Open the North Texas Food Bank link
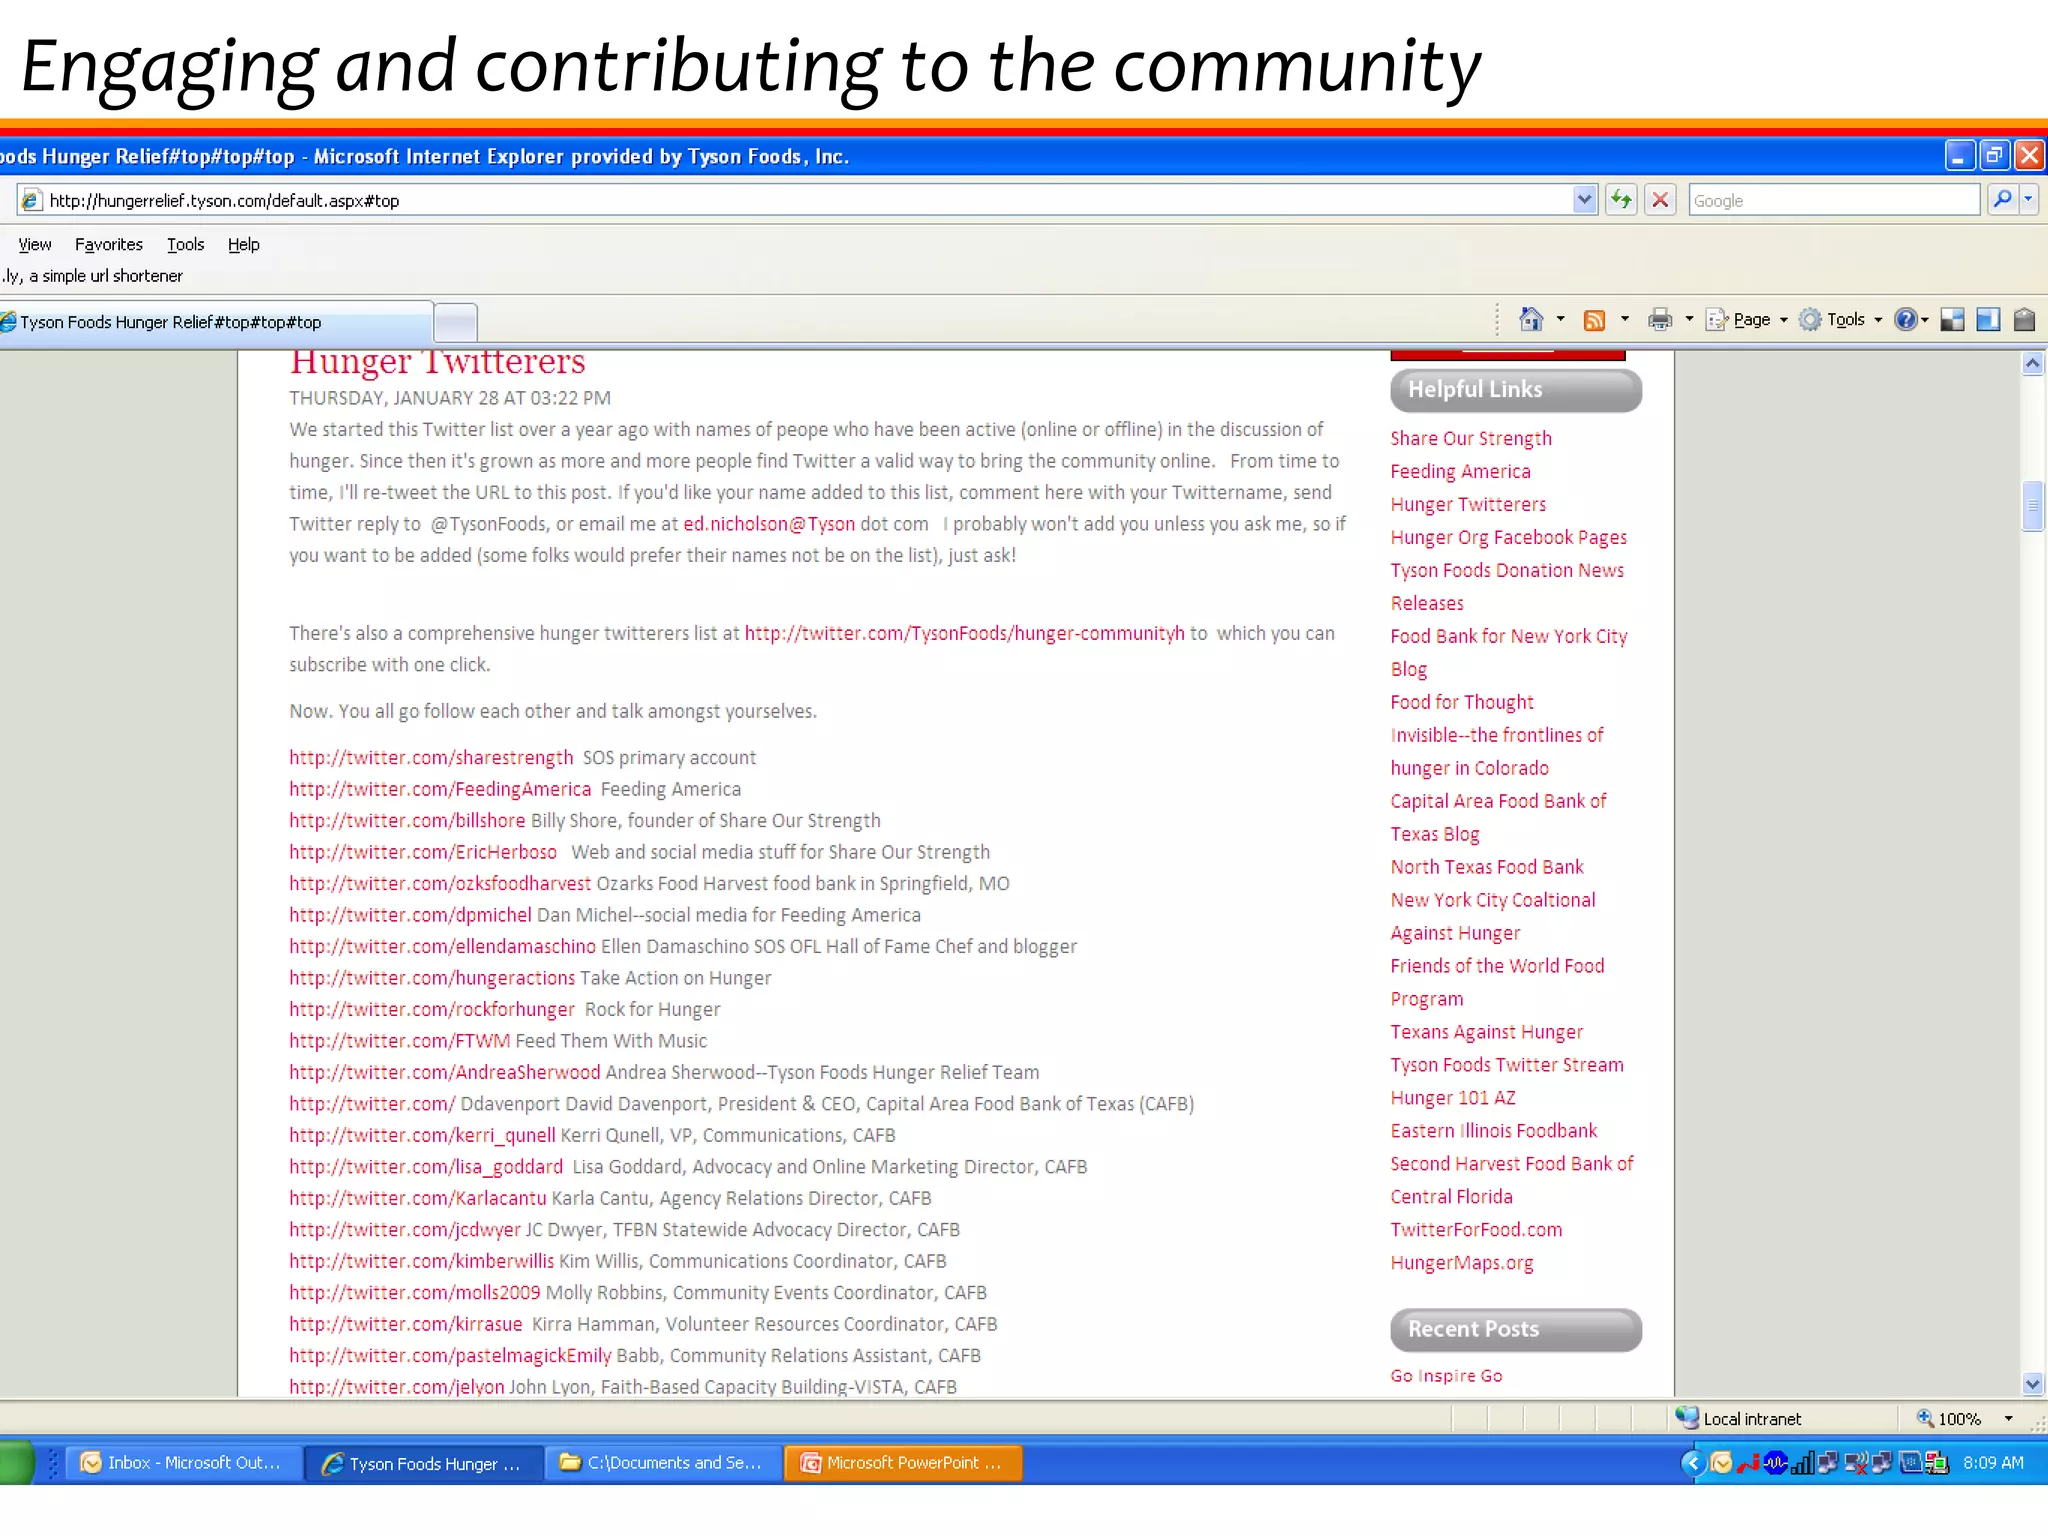This screenshot has height=1536, width=2048. coord(1487,866)
